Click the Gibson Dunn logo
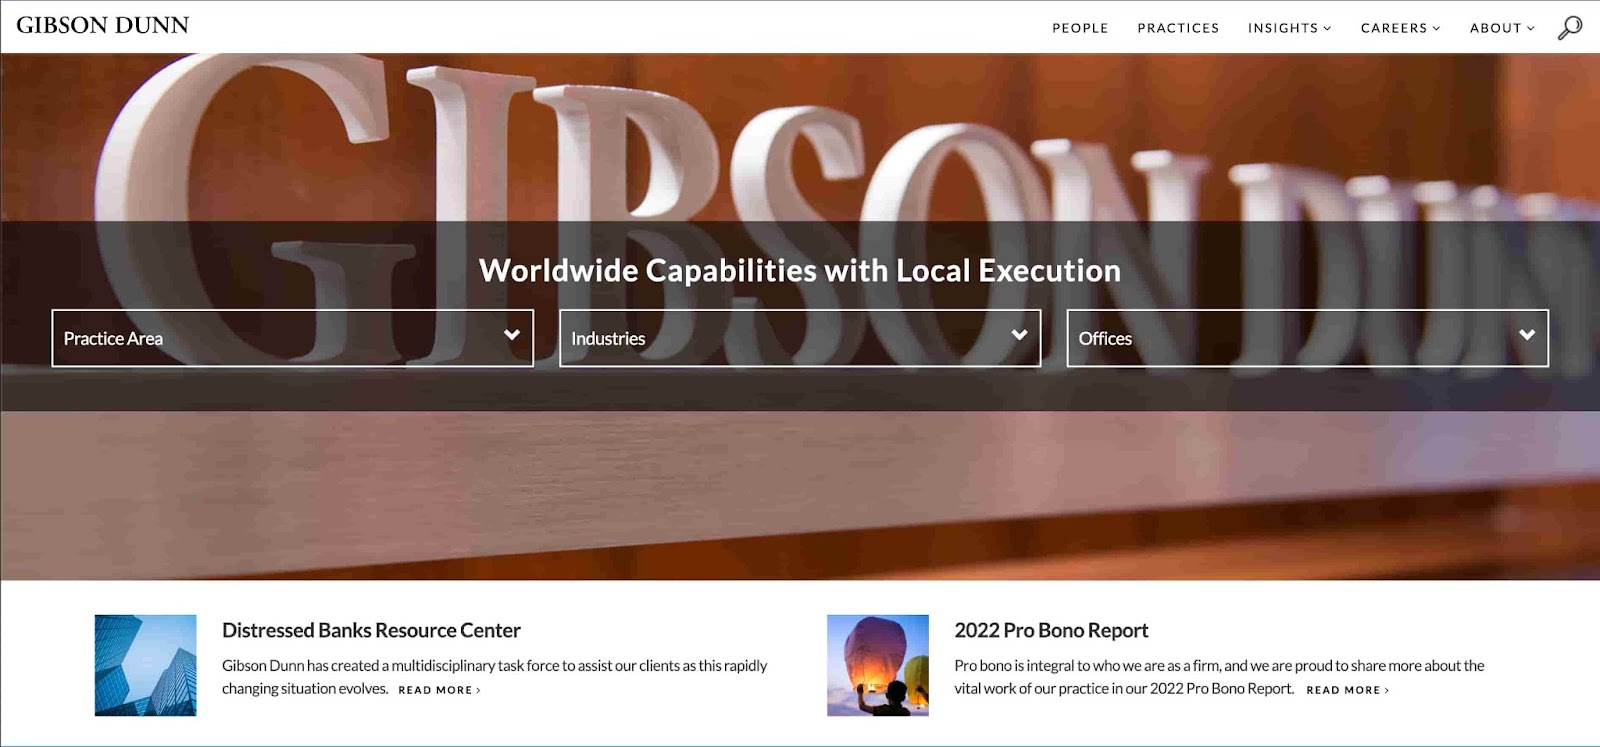This screenshot has width=1600, height=747. coord(103,26)
